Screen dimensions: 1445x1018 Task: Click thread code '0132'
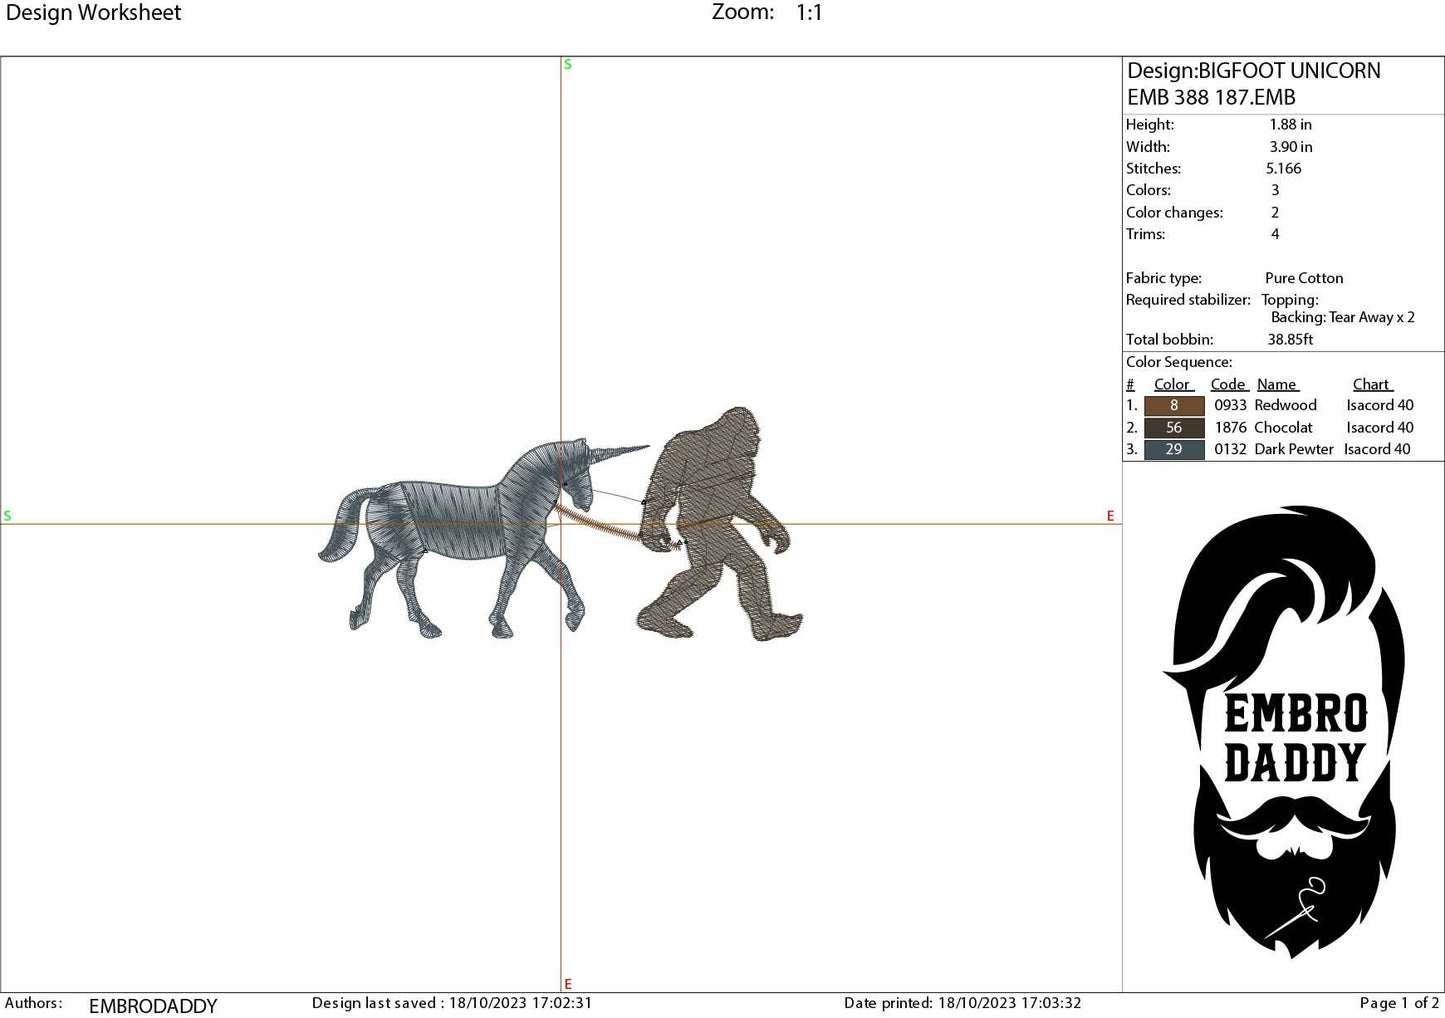pos(1231,449)
